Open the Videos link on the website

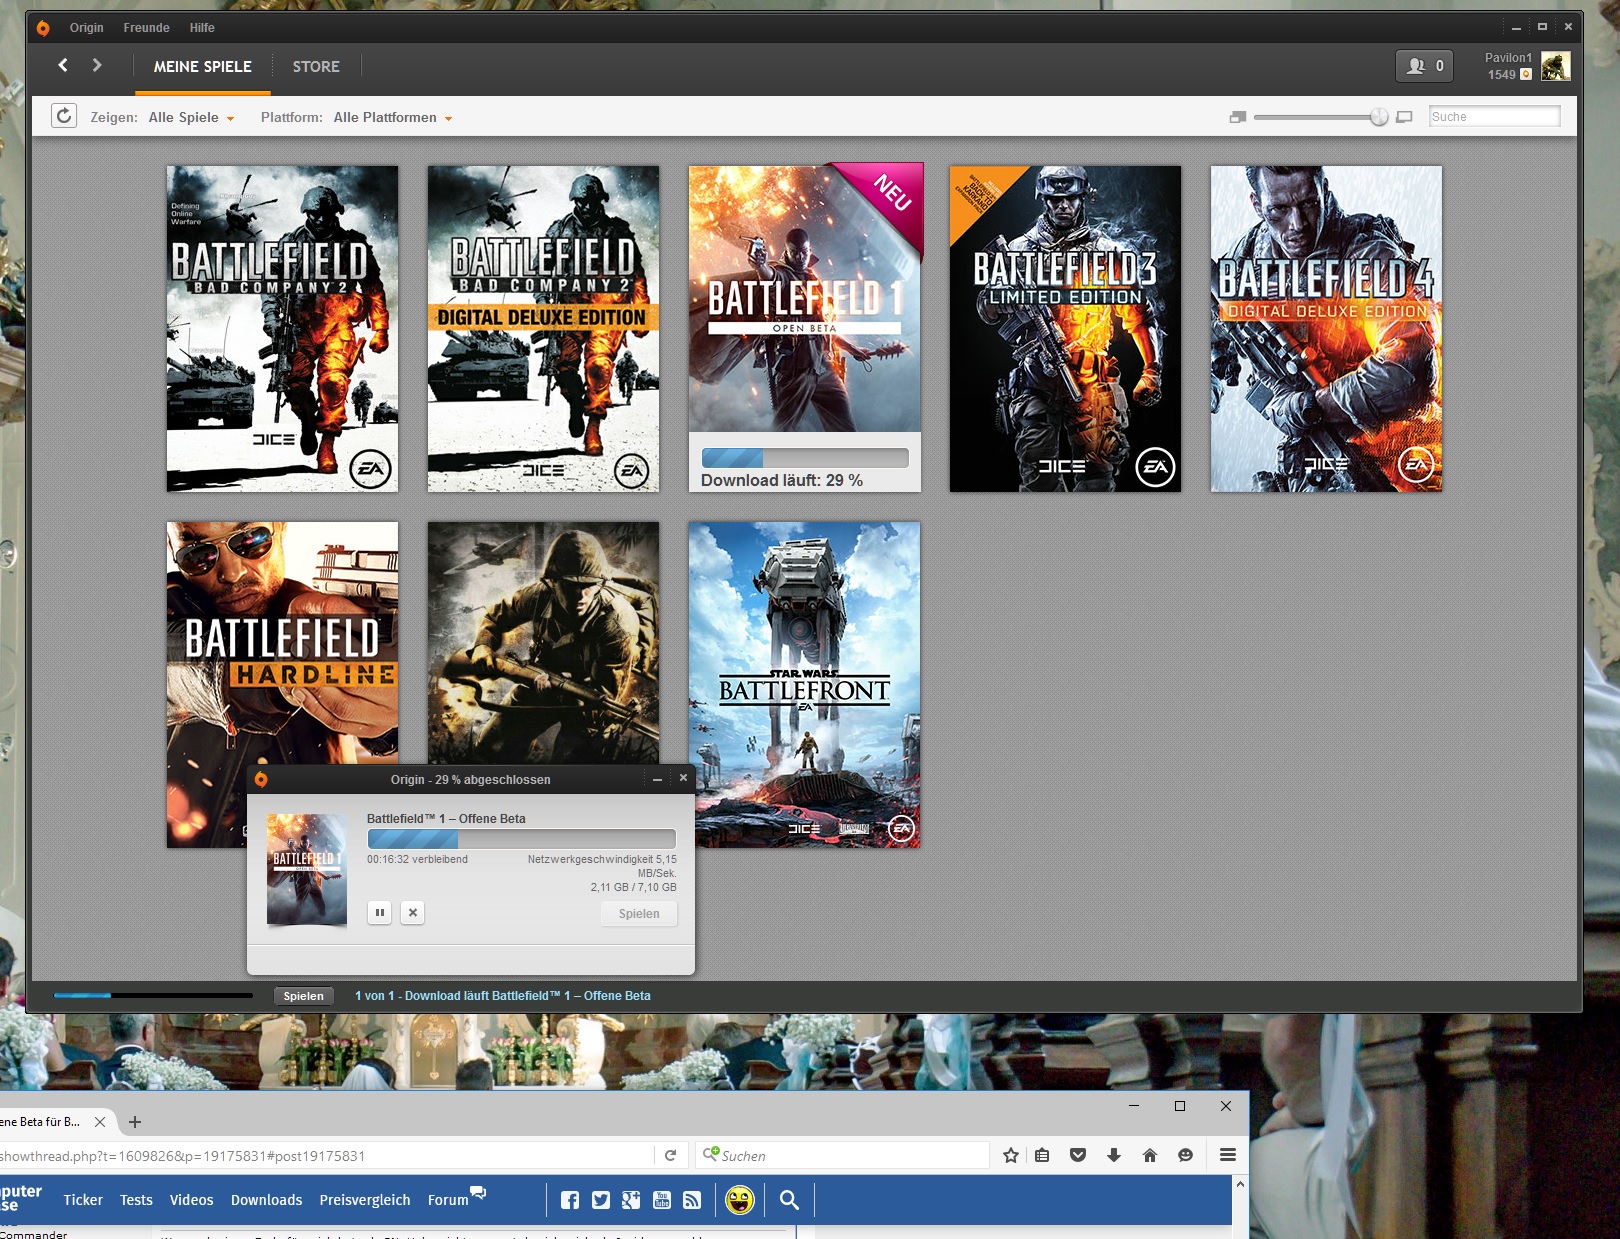[191, 1200]
